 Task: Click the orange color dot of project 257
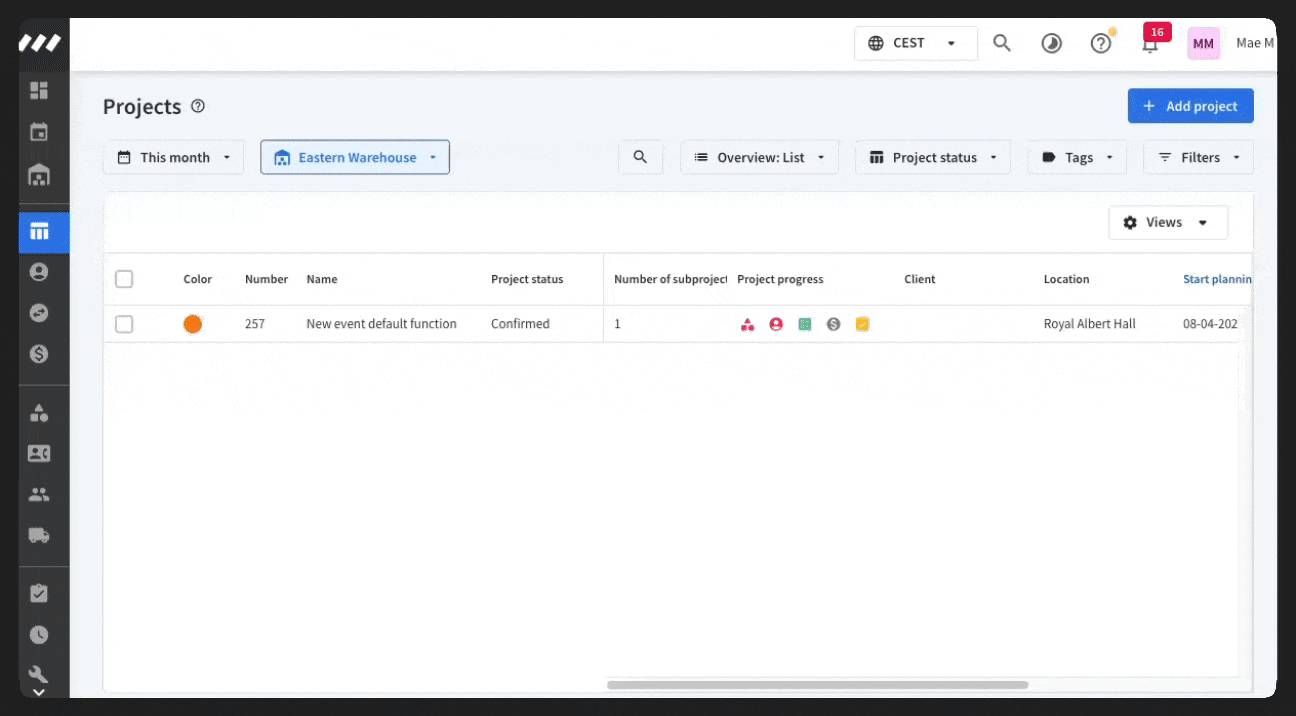[x=193, y=324]
